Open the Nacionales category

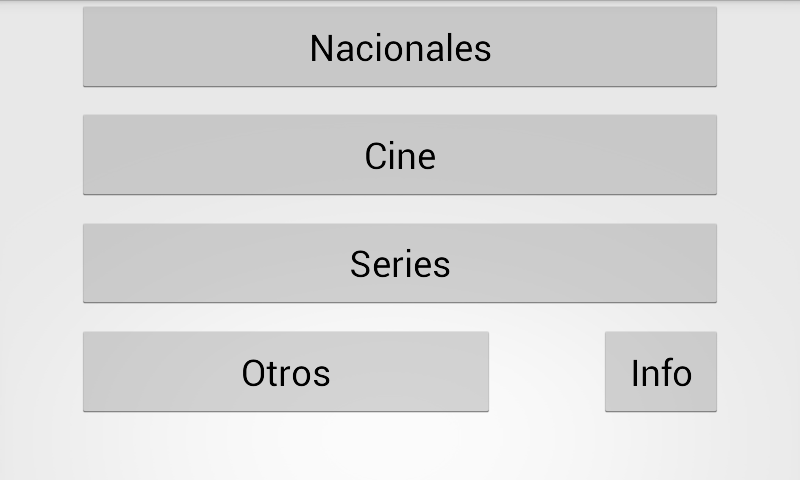tap(400, 47)
